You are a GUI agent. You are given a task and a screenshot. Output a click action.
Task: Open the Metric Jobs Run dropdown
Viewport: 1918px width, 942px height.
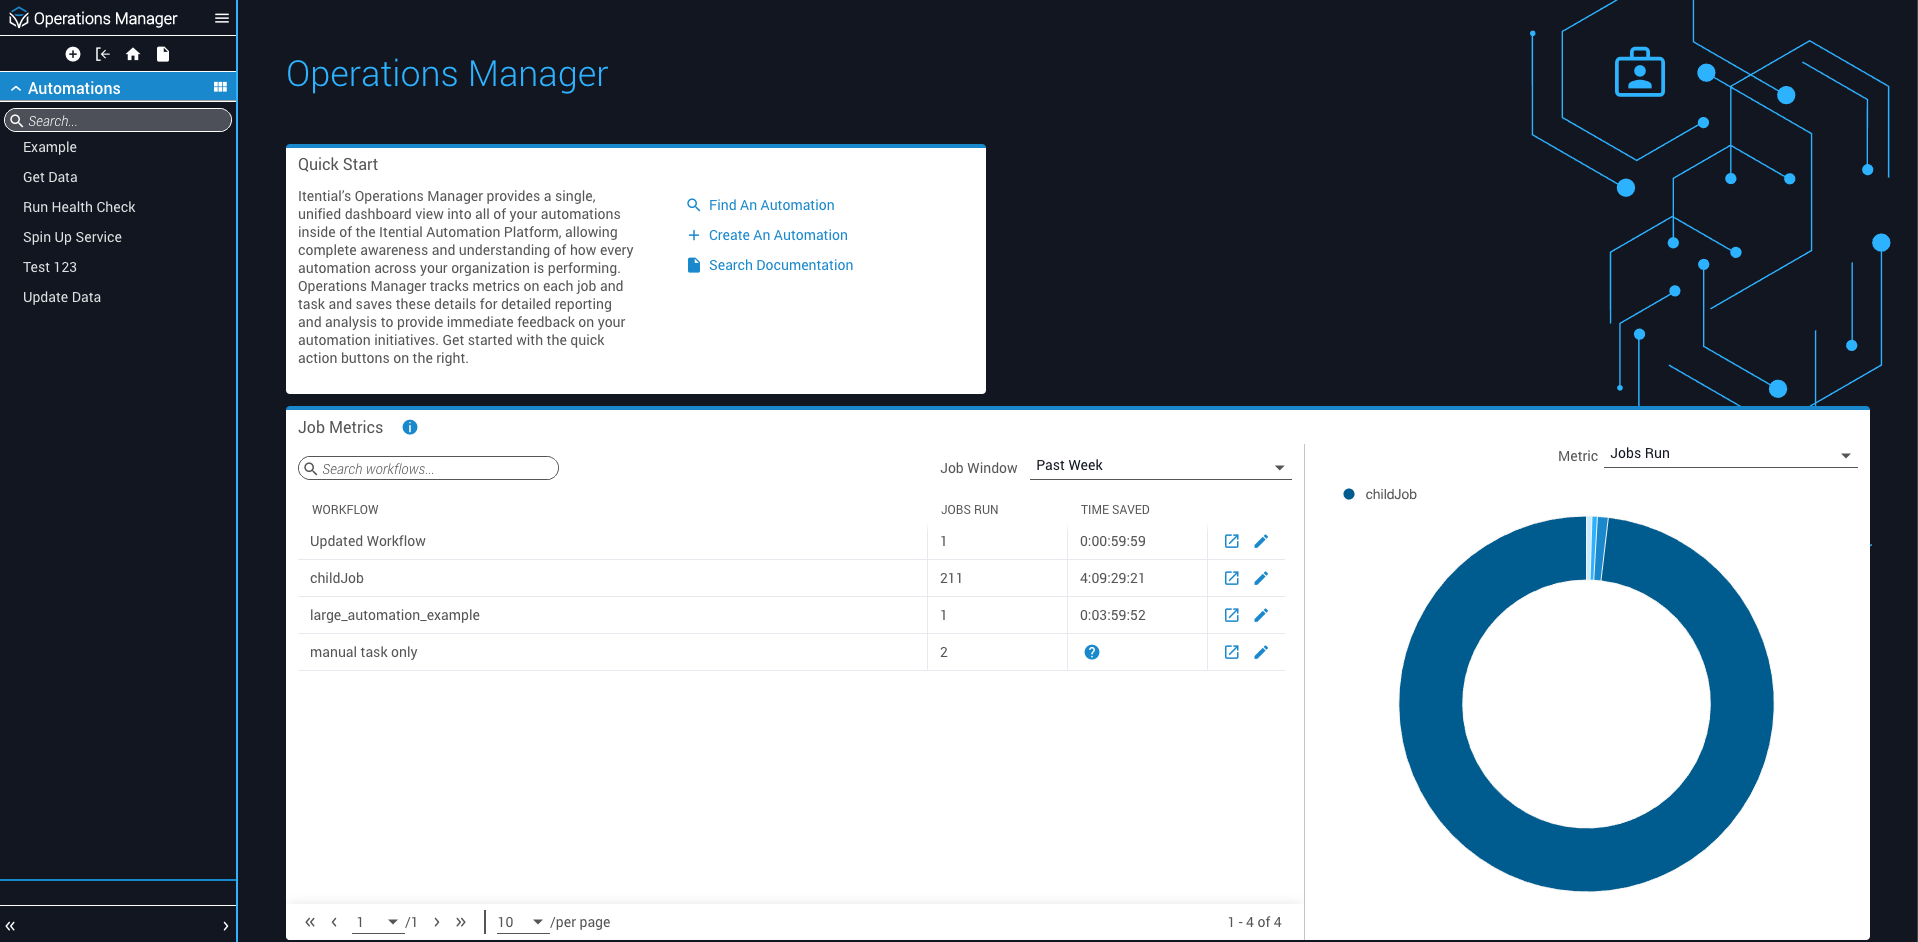[1730, 454]
